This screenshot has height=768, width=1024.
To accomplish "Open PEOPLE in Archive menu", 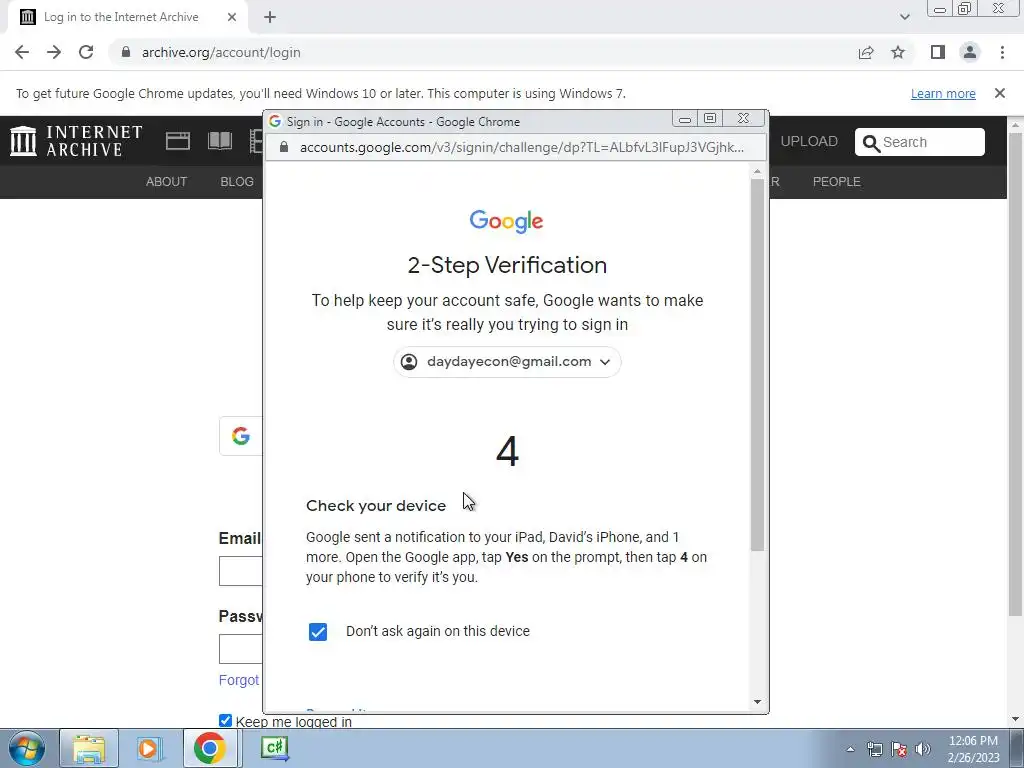I will click(837, 182).
